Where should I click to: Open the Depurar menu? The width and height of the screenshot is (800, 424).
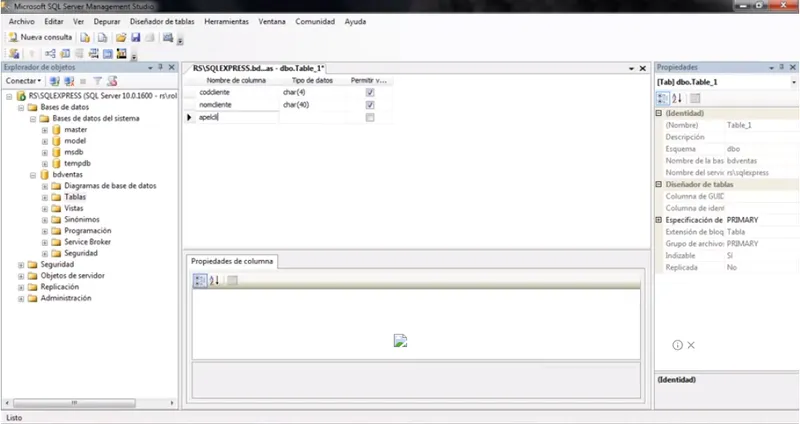pos(107,21)
